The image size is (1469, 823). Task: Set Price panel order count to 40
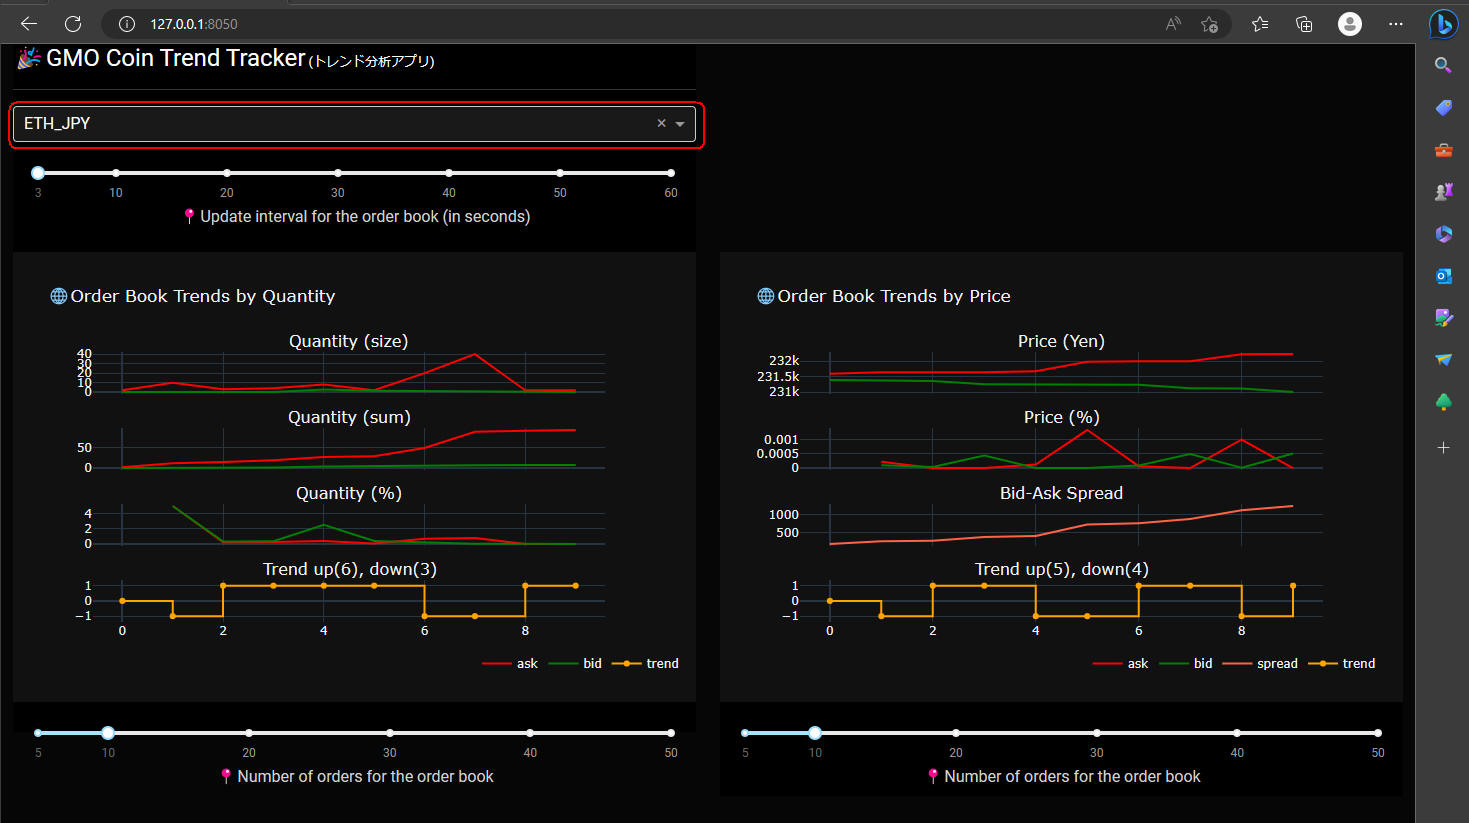(1237, 733)
